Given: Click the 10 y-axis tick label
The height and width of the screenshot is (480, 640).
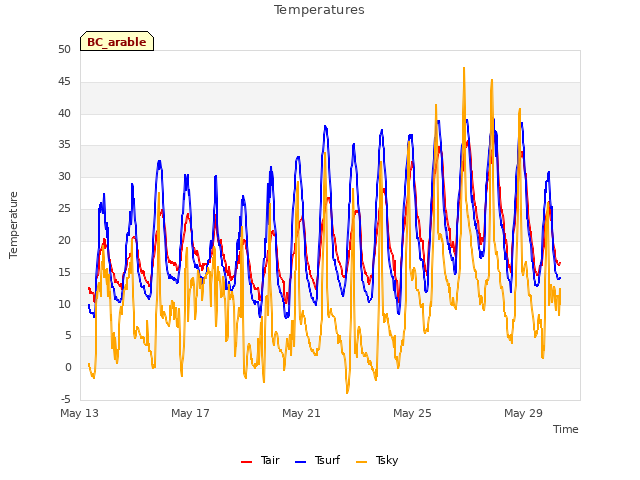Looking at the screenshot, I should coord(64,304).
